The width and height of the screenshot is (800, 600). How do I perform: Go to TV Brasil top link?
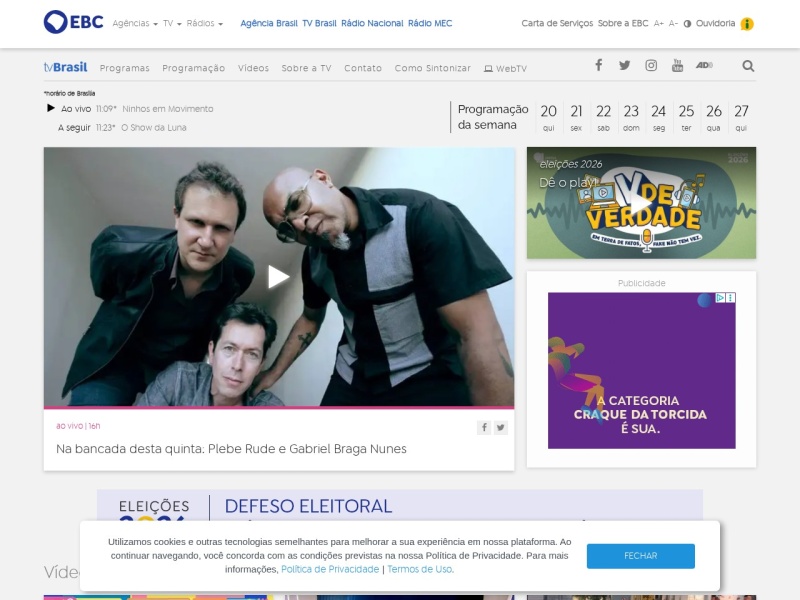pyautogui.click(x=319, y=23)
